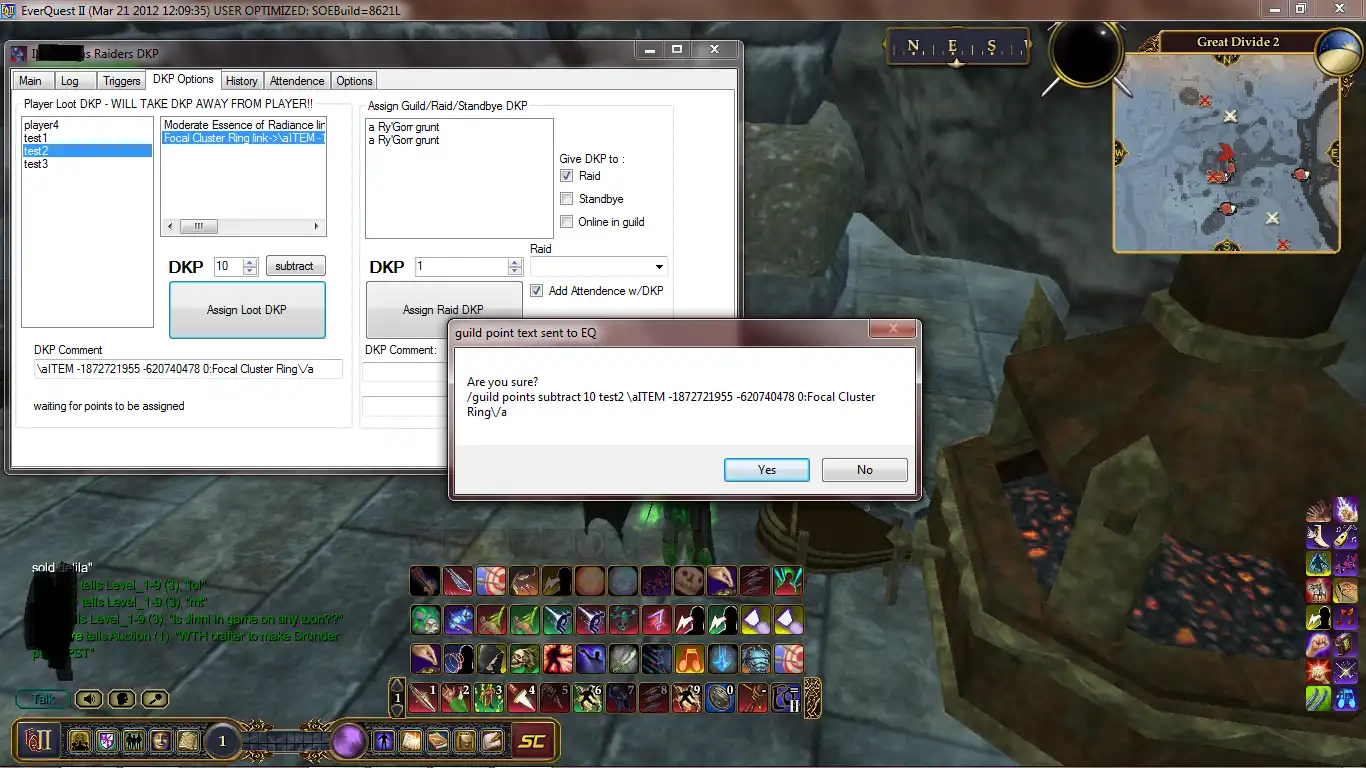Enable the Online in guild checkbox
Screen dimensions: 1366x768
[x=567, y=222]
